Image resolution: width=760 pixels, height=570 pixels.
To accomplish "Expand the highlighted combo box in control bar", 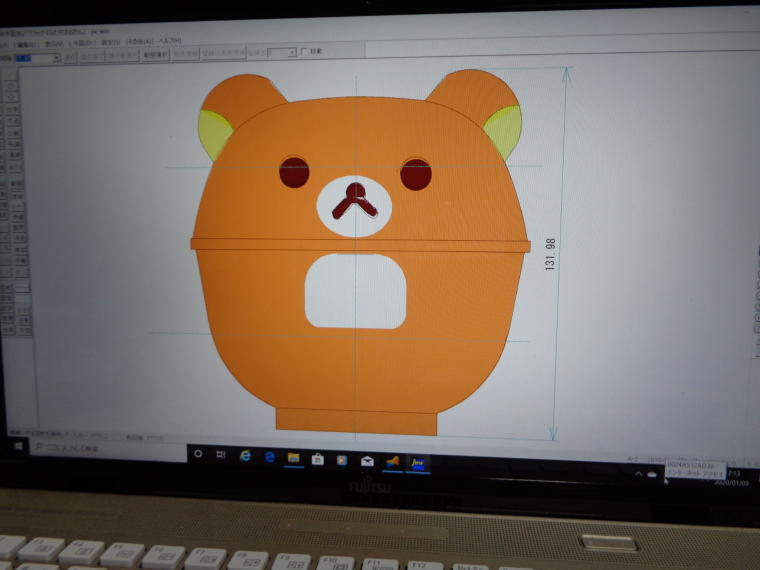I will click(56, 58).
